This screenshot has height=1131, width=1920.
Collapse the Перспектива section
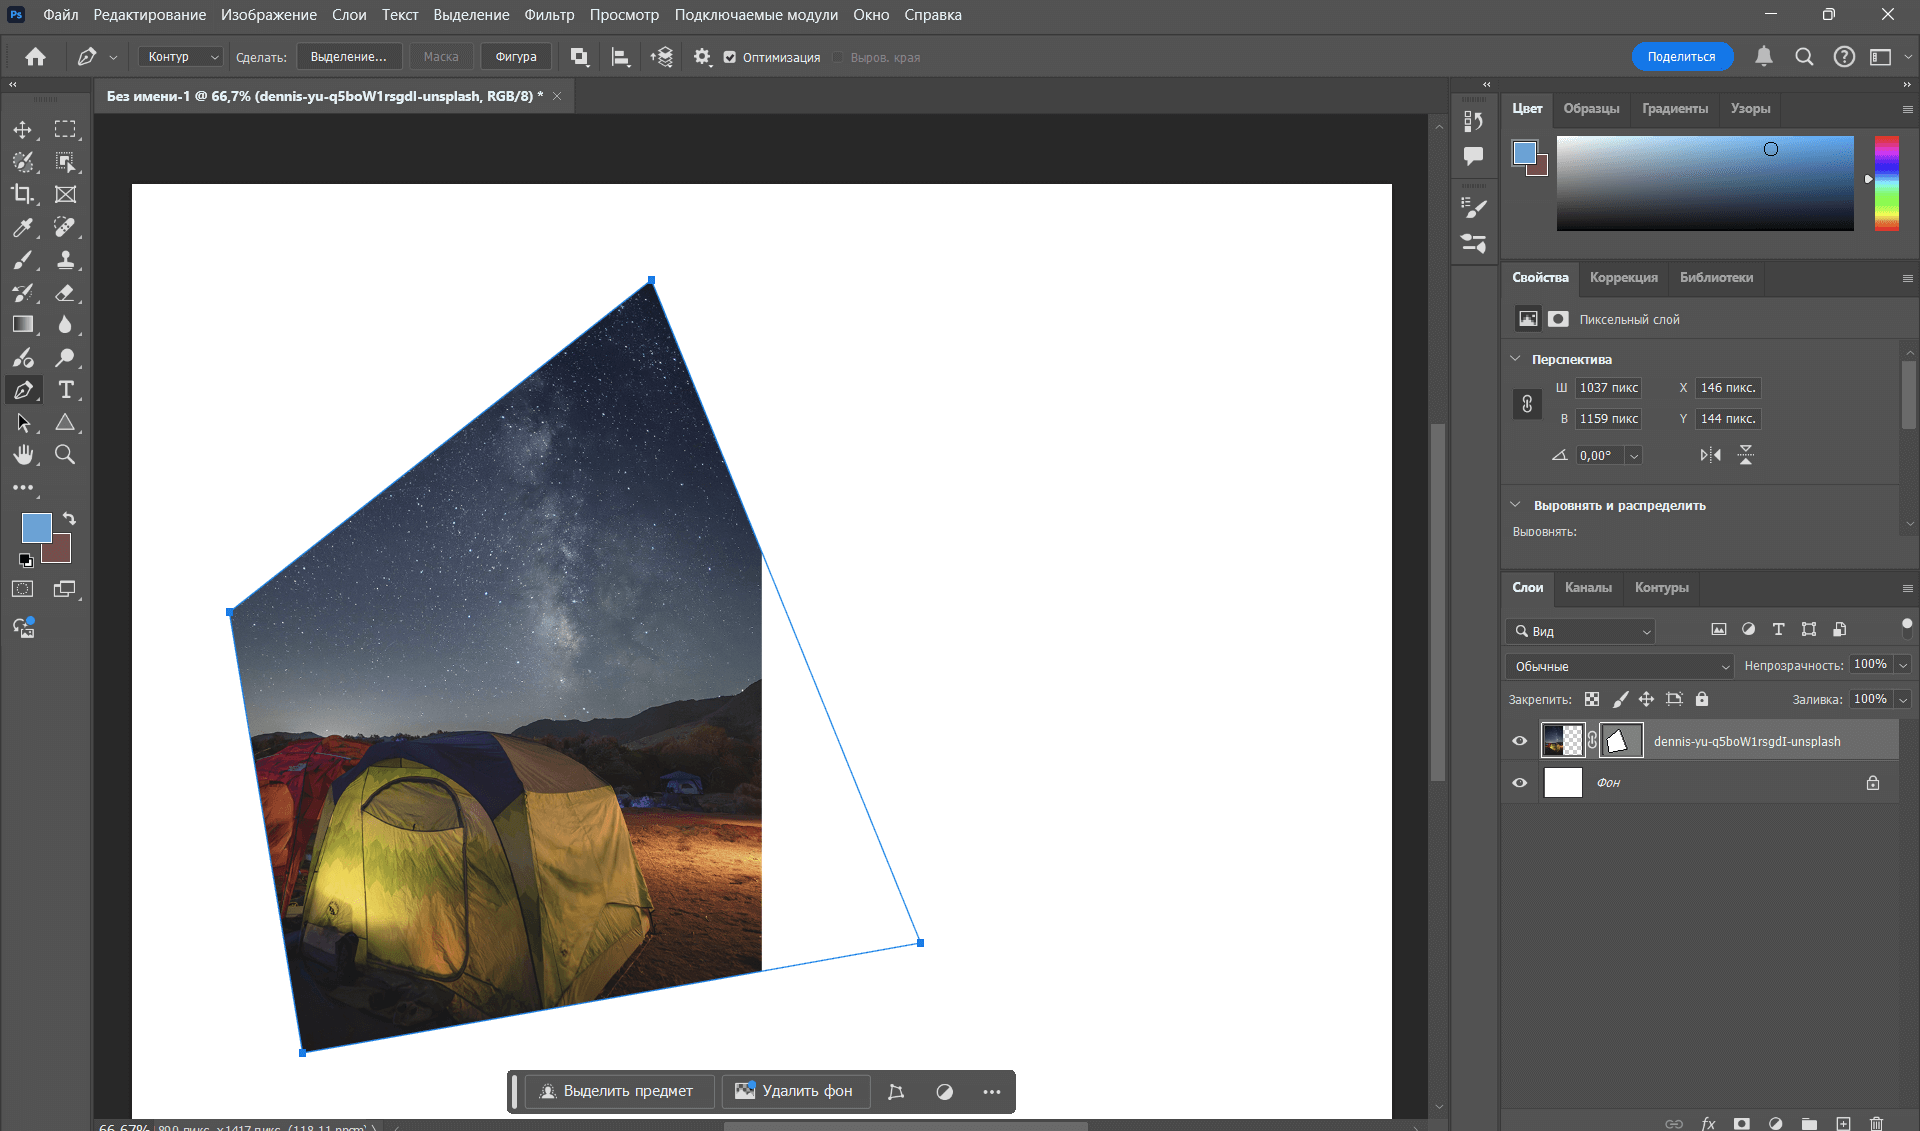click(1515, 359)
